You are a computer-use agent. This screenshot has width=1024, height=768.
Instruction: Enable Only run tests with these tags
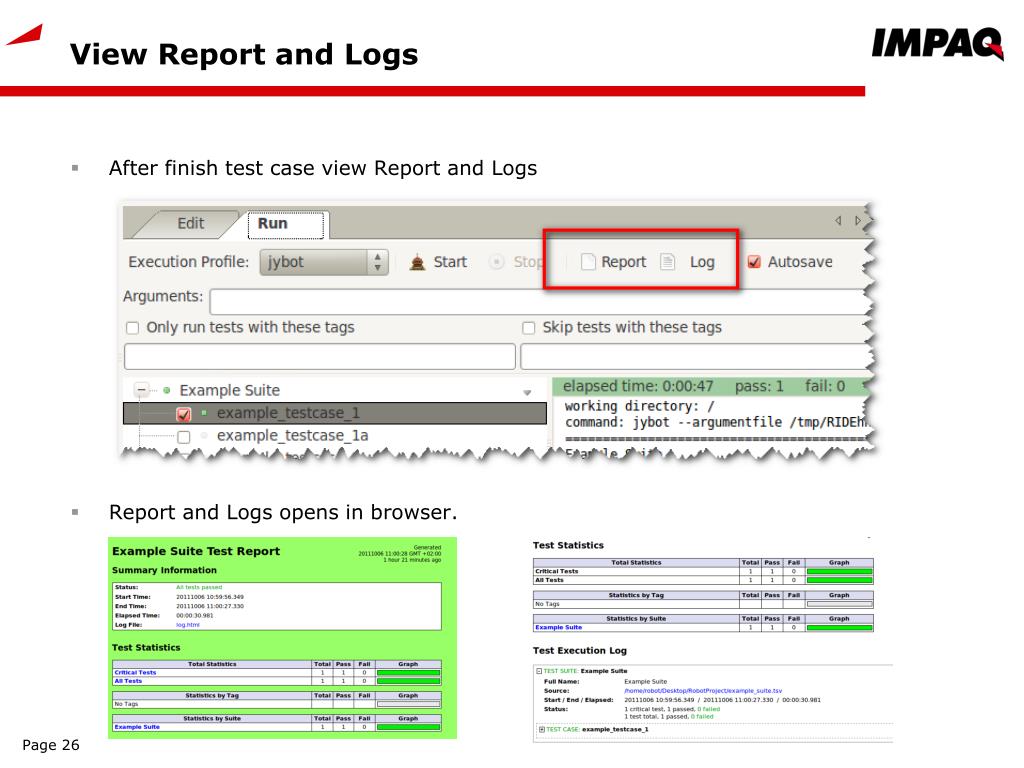click(133, 328)
